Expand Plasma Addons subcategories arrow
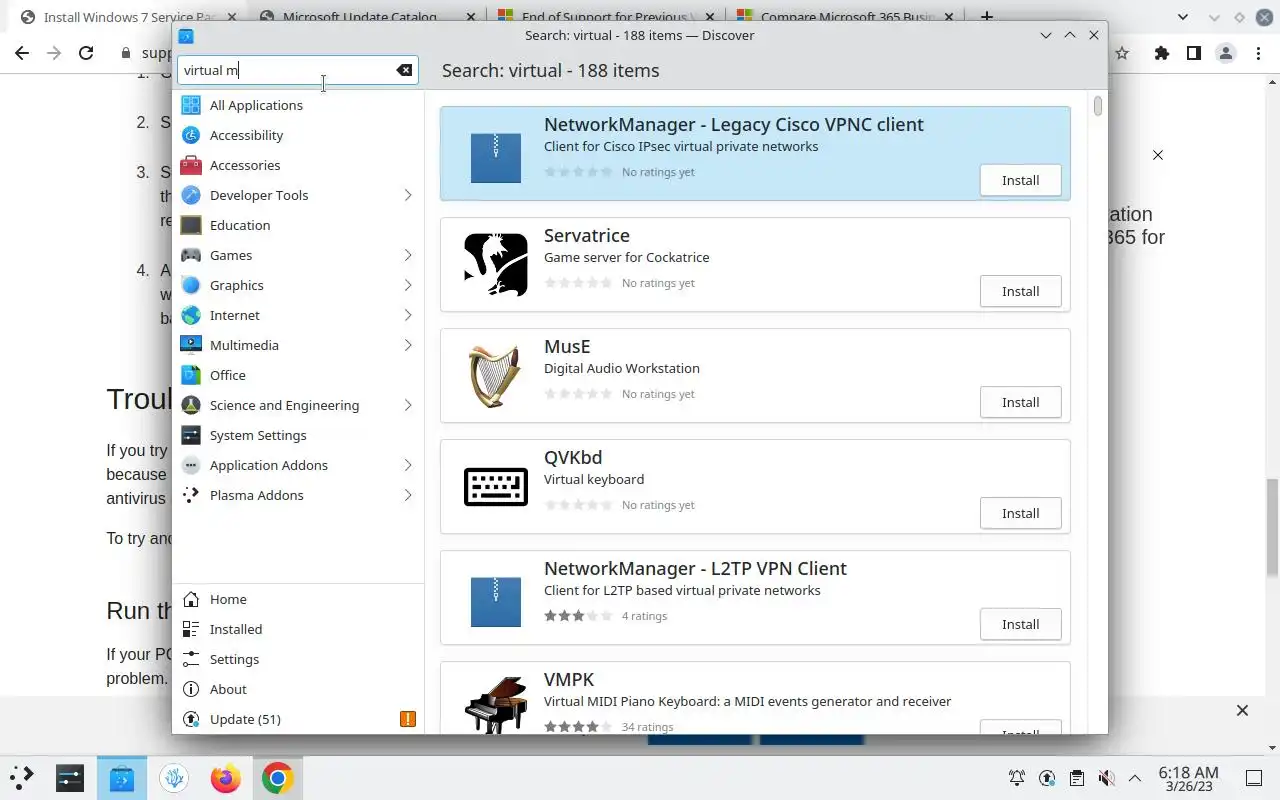 click(x=408, y=495)
